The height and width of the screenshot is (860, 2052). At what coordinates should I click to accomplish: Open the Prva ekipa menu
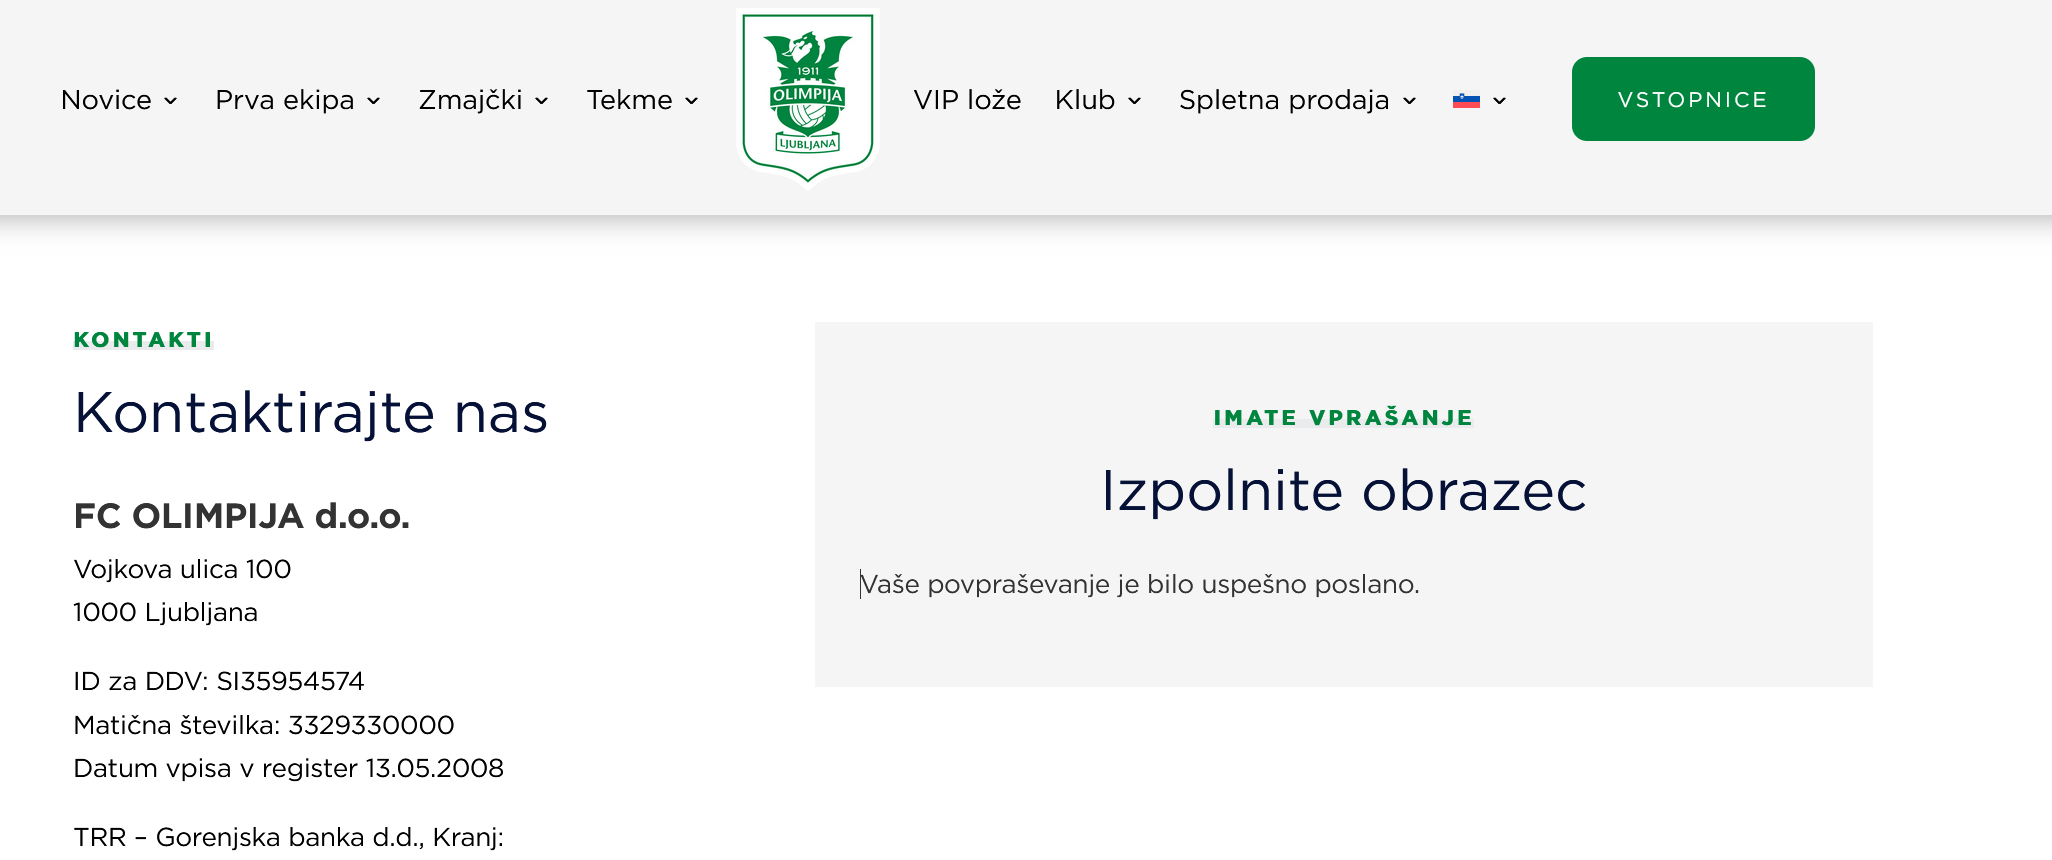pos(285,100)
